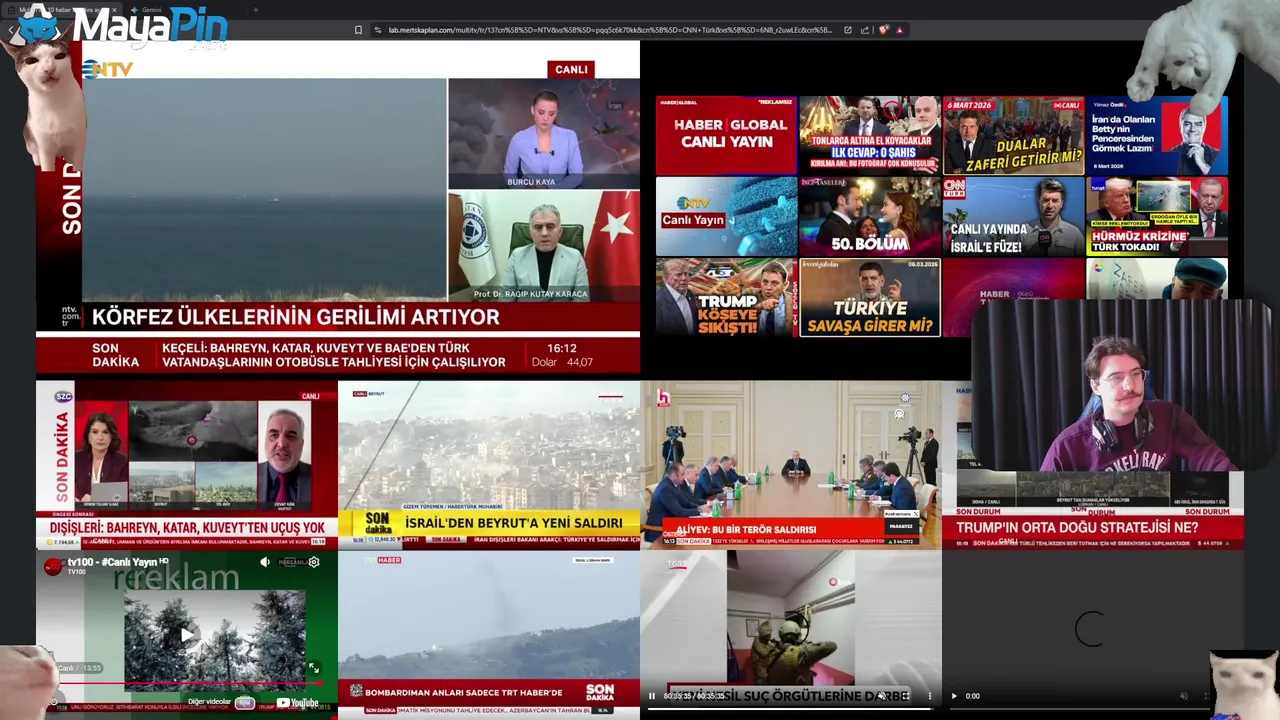Viewport: 1280px width, 720px height.
Task: Enter fullscreen on the TGRT player
Action: (905, 696)
